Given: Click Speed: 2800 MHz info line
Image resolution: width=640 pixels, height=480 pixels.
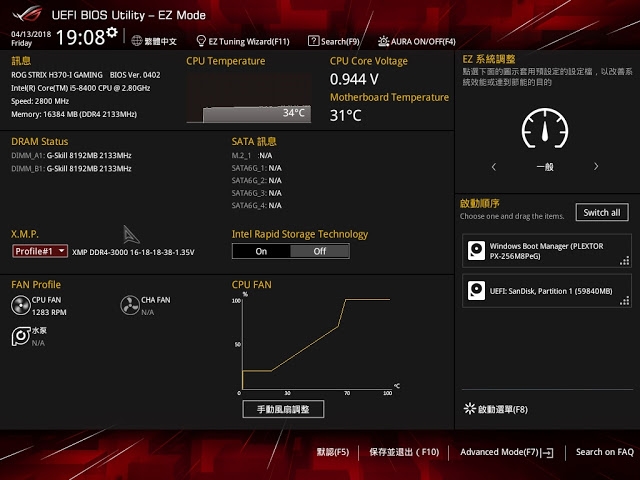Looking at the screenshot, I should 40,101.
